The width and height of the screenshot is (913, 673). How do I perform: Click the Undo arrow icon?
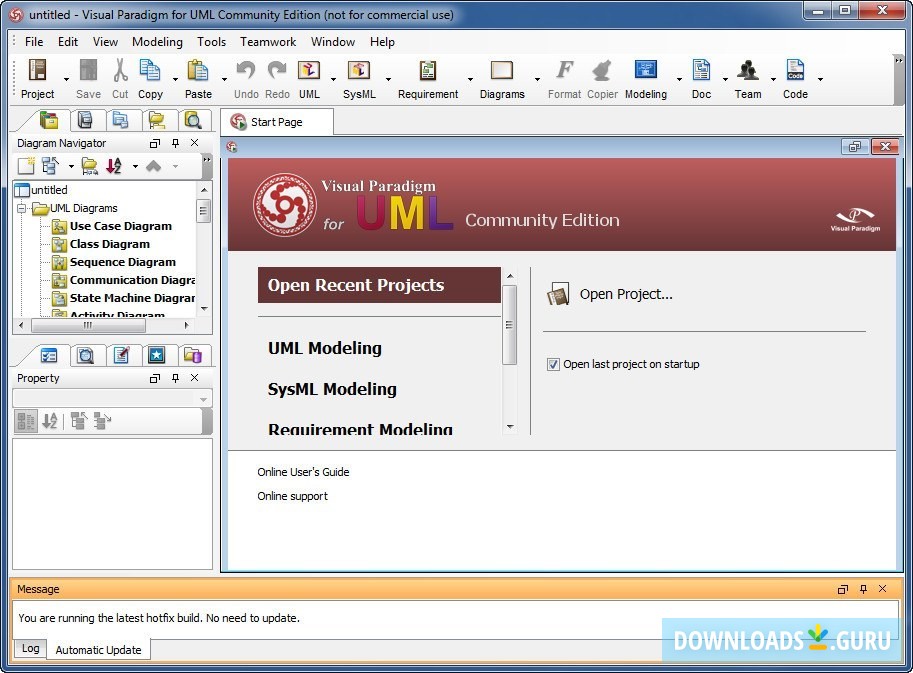click(x=246, y=70)
